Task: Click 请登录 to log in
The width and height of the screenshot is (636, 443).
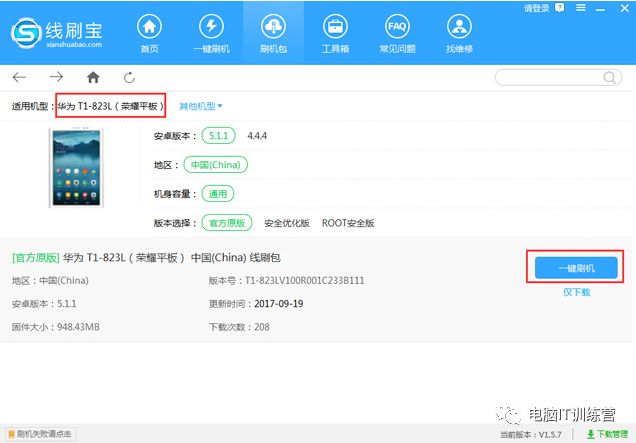Action: pyautogui.click(x=536, y=8)
